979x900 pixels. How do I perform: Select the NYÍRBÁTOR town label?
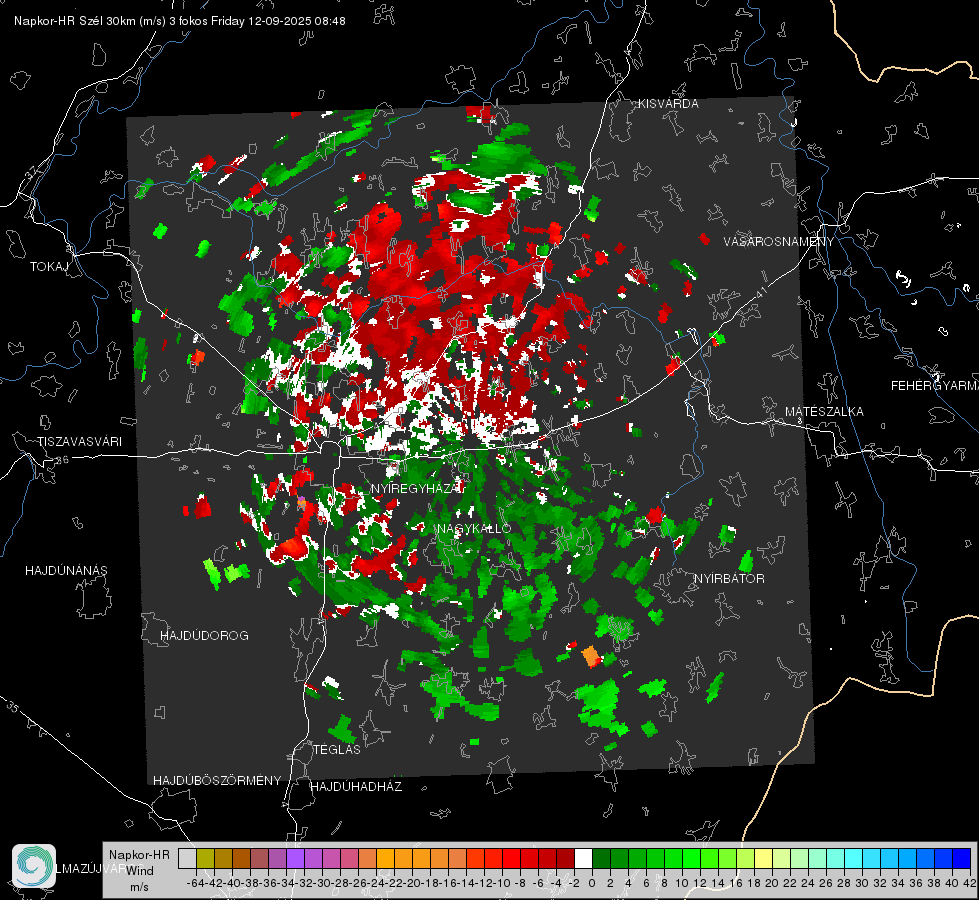729,579
